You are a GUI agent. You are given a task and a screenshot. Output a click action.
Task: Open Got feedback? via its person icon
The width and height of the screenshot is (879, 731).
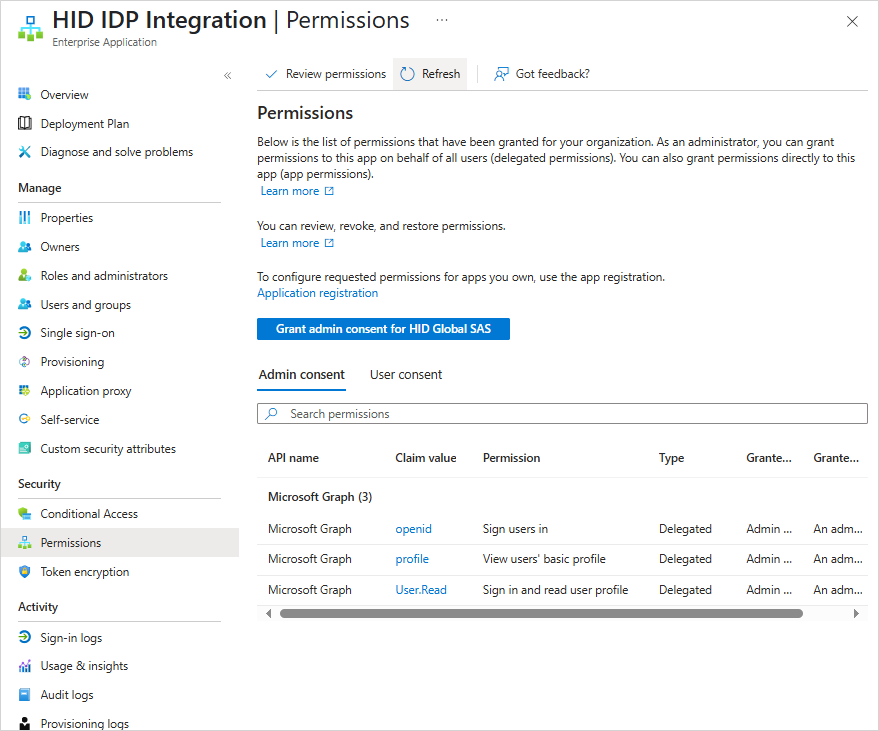(x=501, y=74)
